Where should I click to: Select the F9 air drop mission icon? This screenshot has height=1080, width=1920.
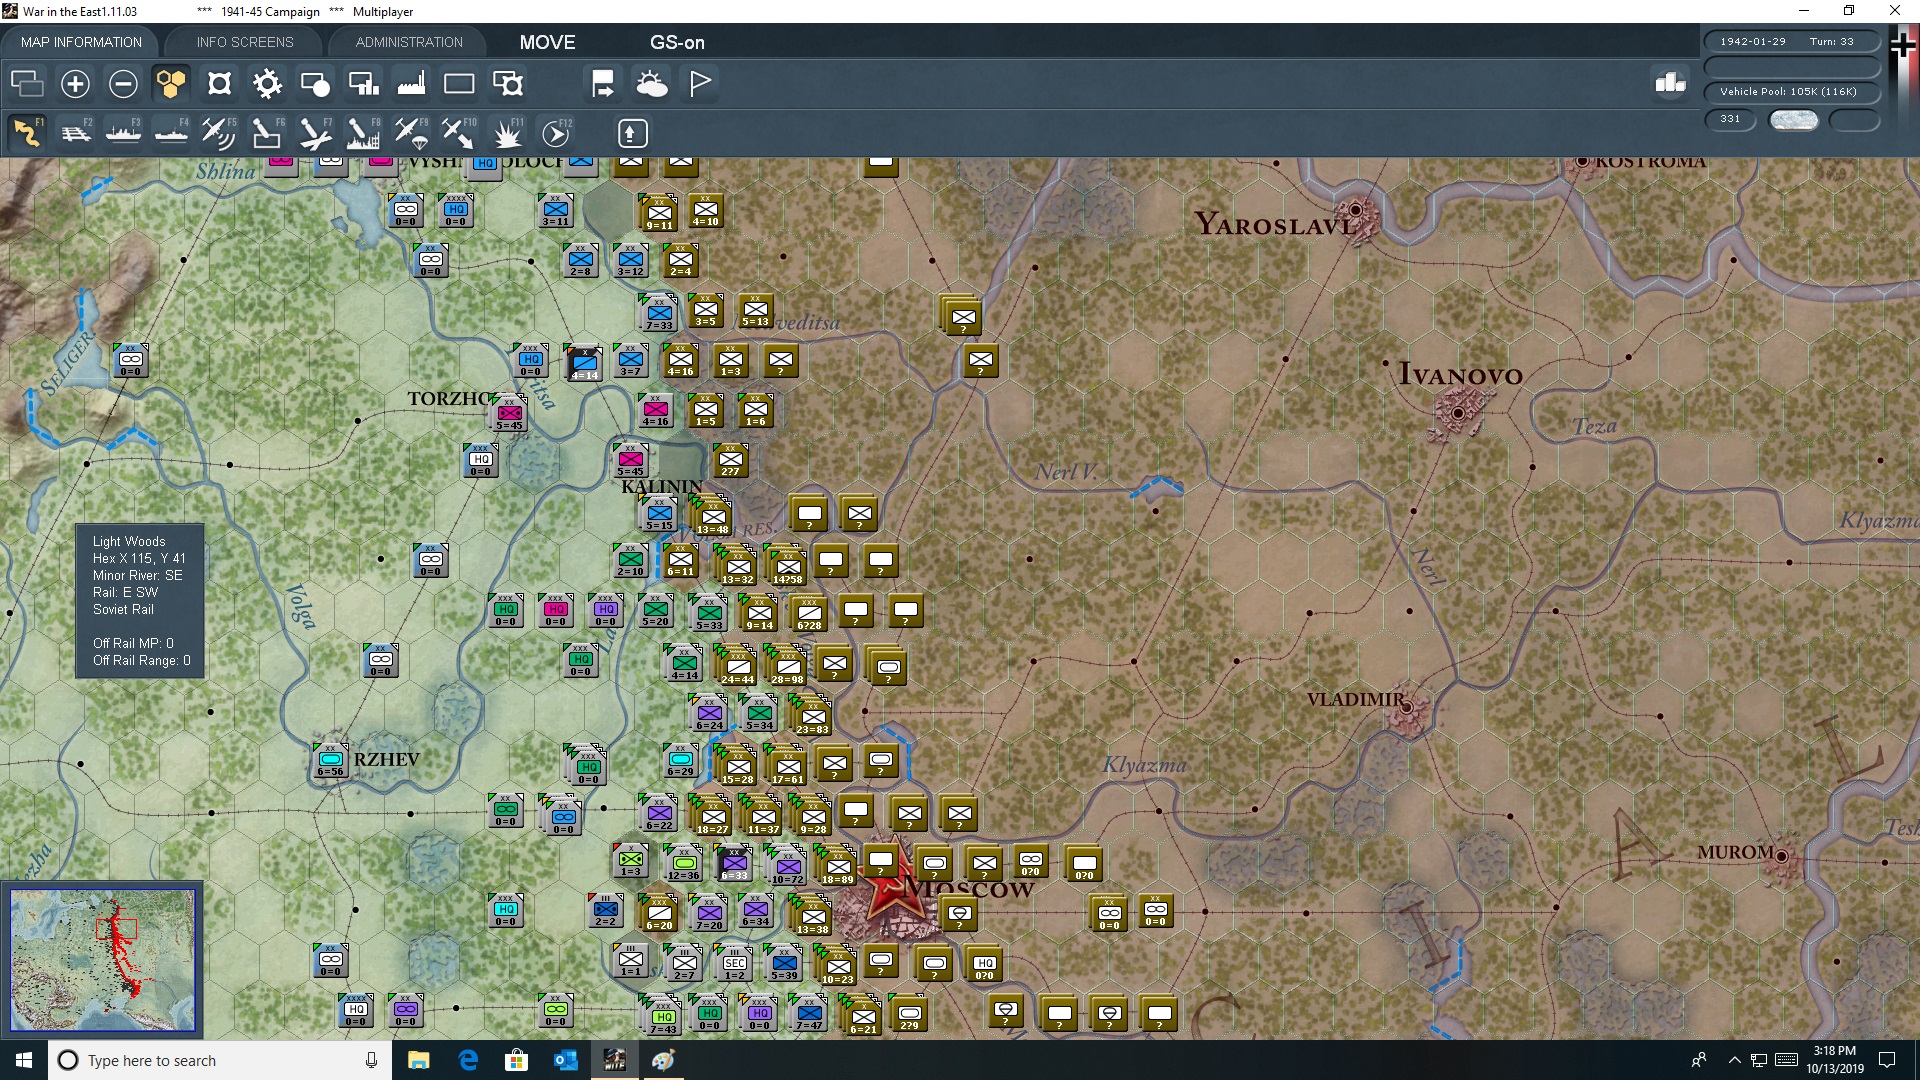(x=410, y=133)
